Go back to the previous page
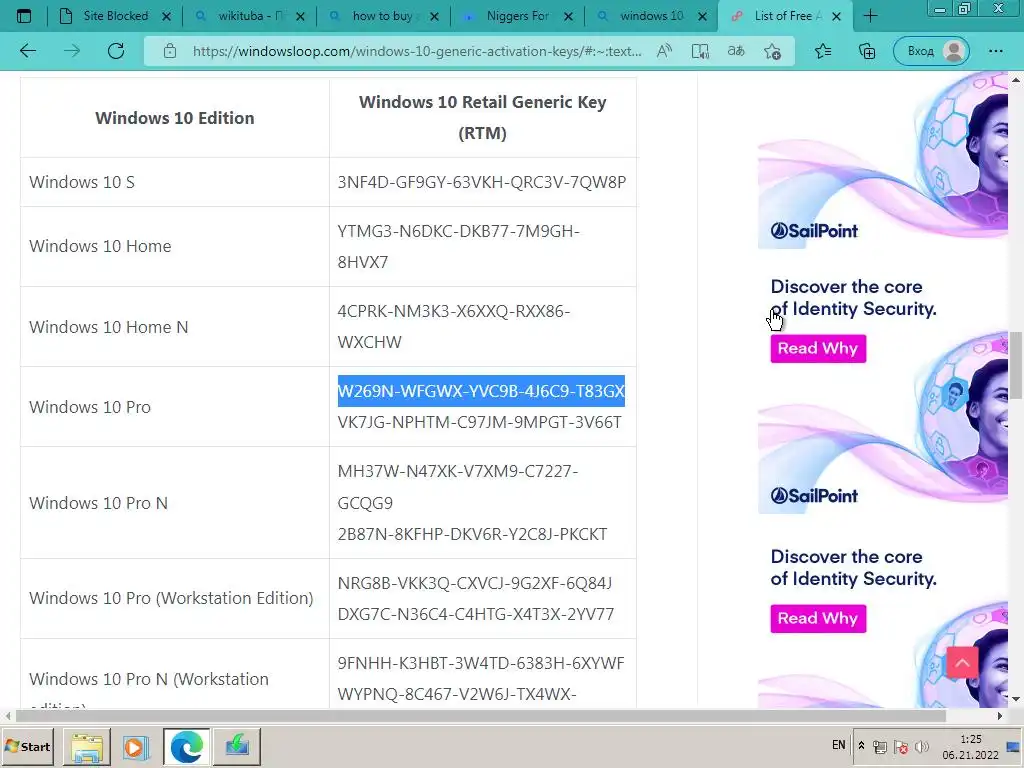The image size is (1024, 768). tap(28, 51)
